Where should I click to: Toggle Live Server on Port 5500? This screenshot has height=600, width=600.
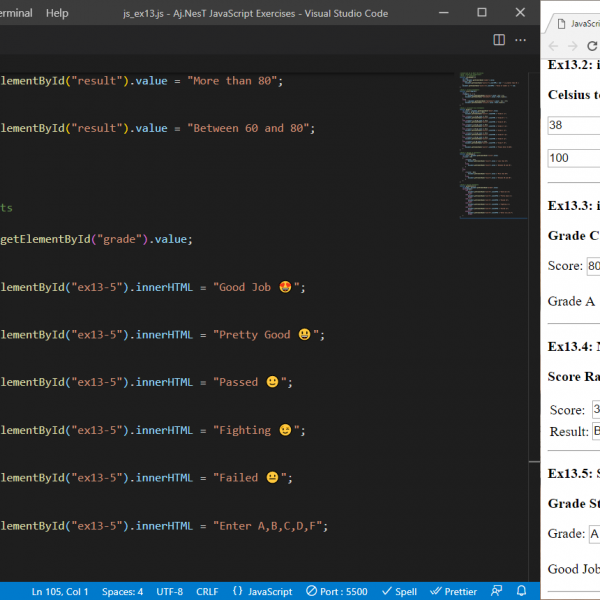[x=338, y=591]
